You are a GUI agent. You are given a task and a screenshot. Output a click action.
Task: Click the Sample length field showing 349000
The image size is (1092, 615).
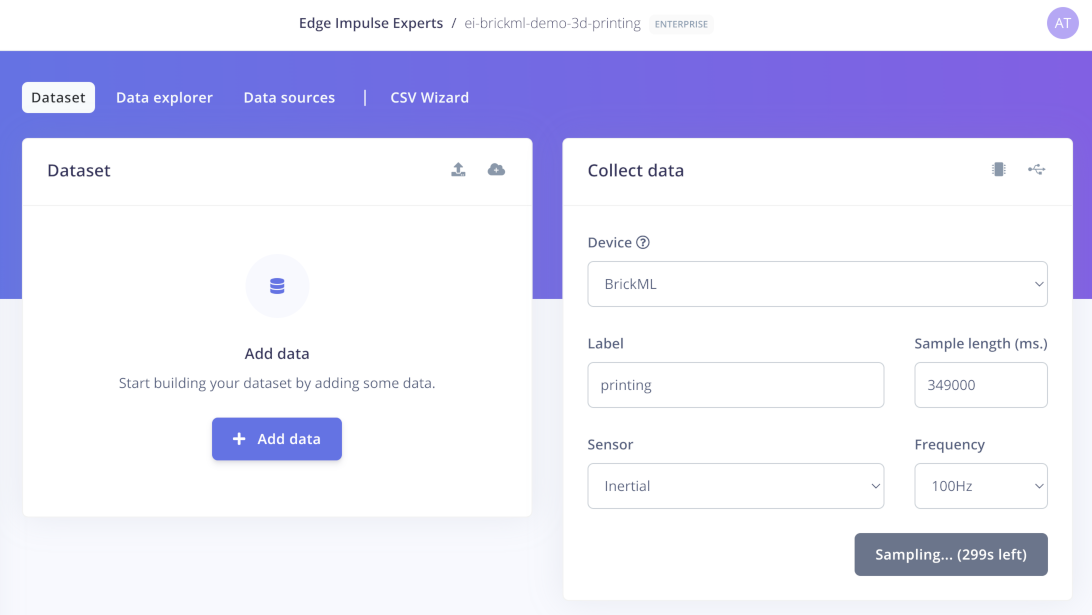pos(981,385)
